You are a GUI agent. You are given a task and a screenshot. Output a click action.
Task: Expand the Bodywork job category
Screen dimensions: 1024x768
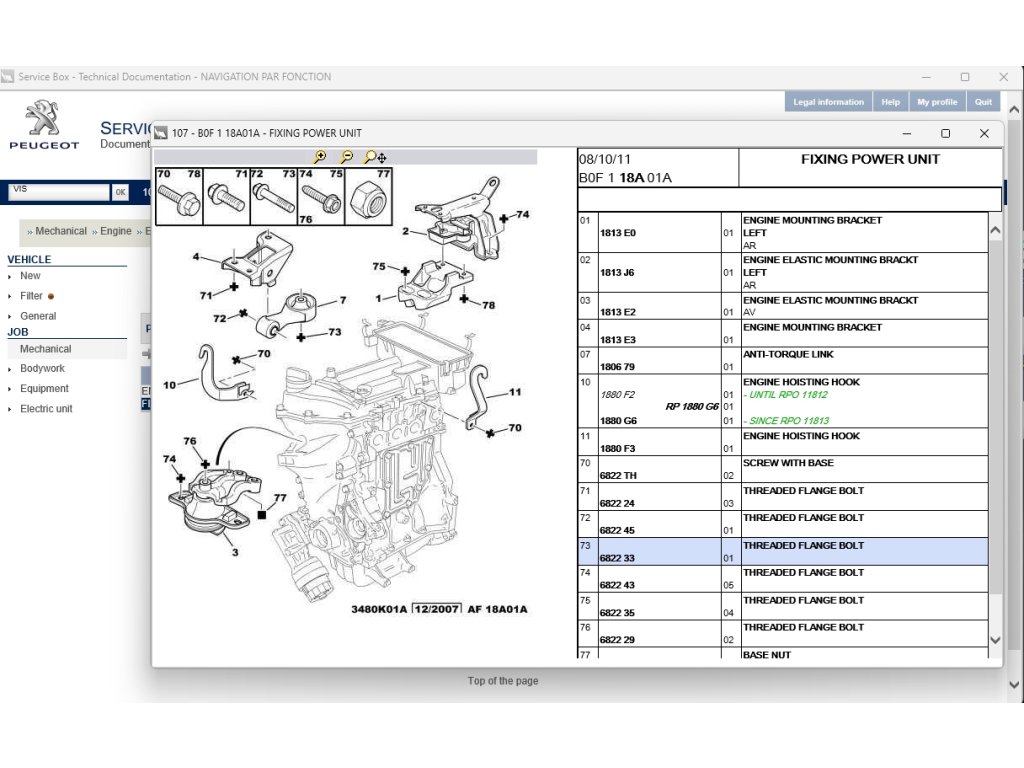pos(42,369)
